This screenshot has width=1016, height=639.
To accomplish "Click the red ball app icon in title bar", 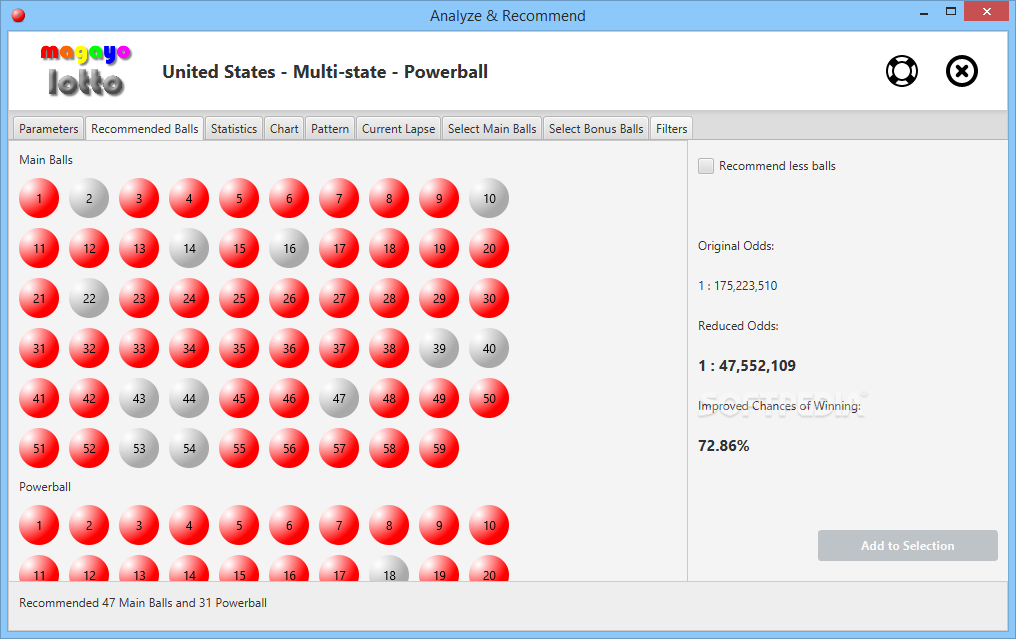I will 18,15.
